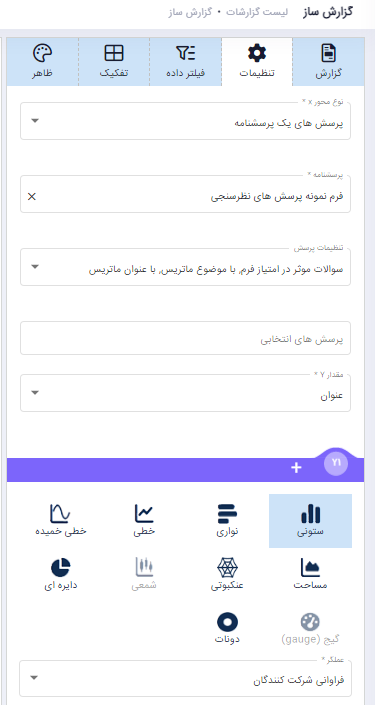Select the column (ستونی) chart type
375x705 pixels.
coord(310,521)
